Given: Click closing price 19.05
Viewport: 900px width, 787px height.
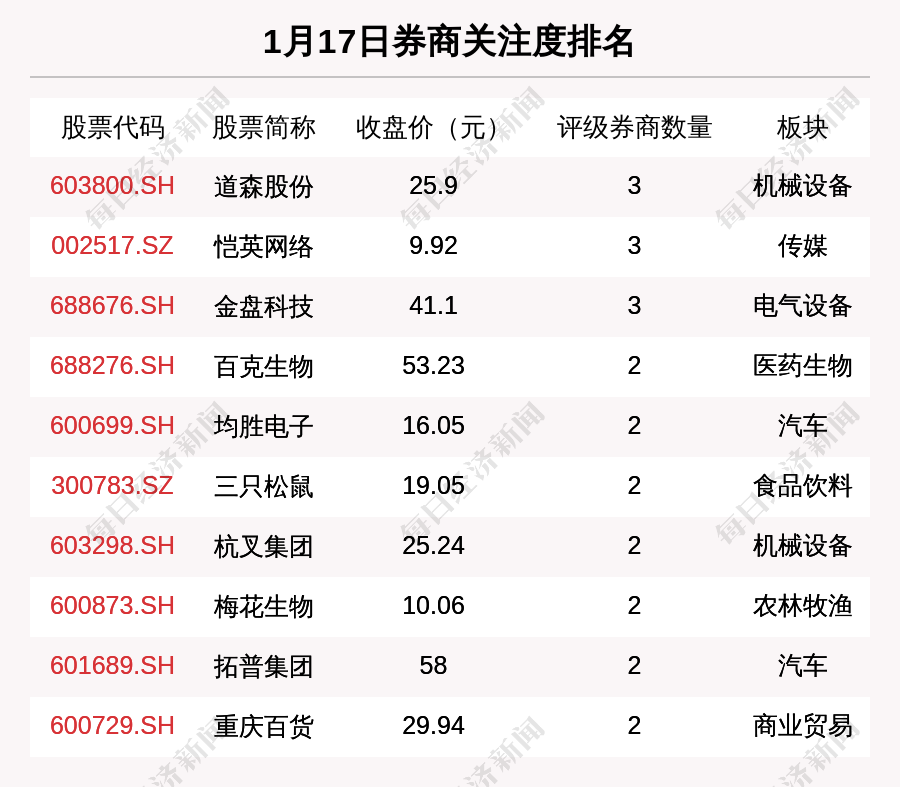Looking at the screenshot, I should click(x=433, y=486).
